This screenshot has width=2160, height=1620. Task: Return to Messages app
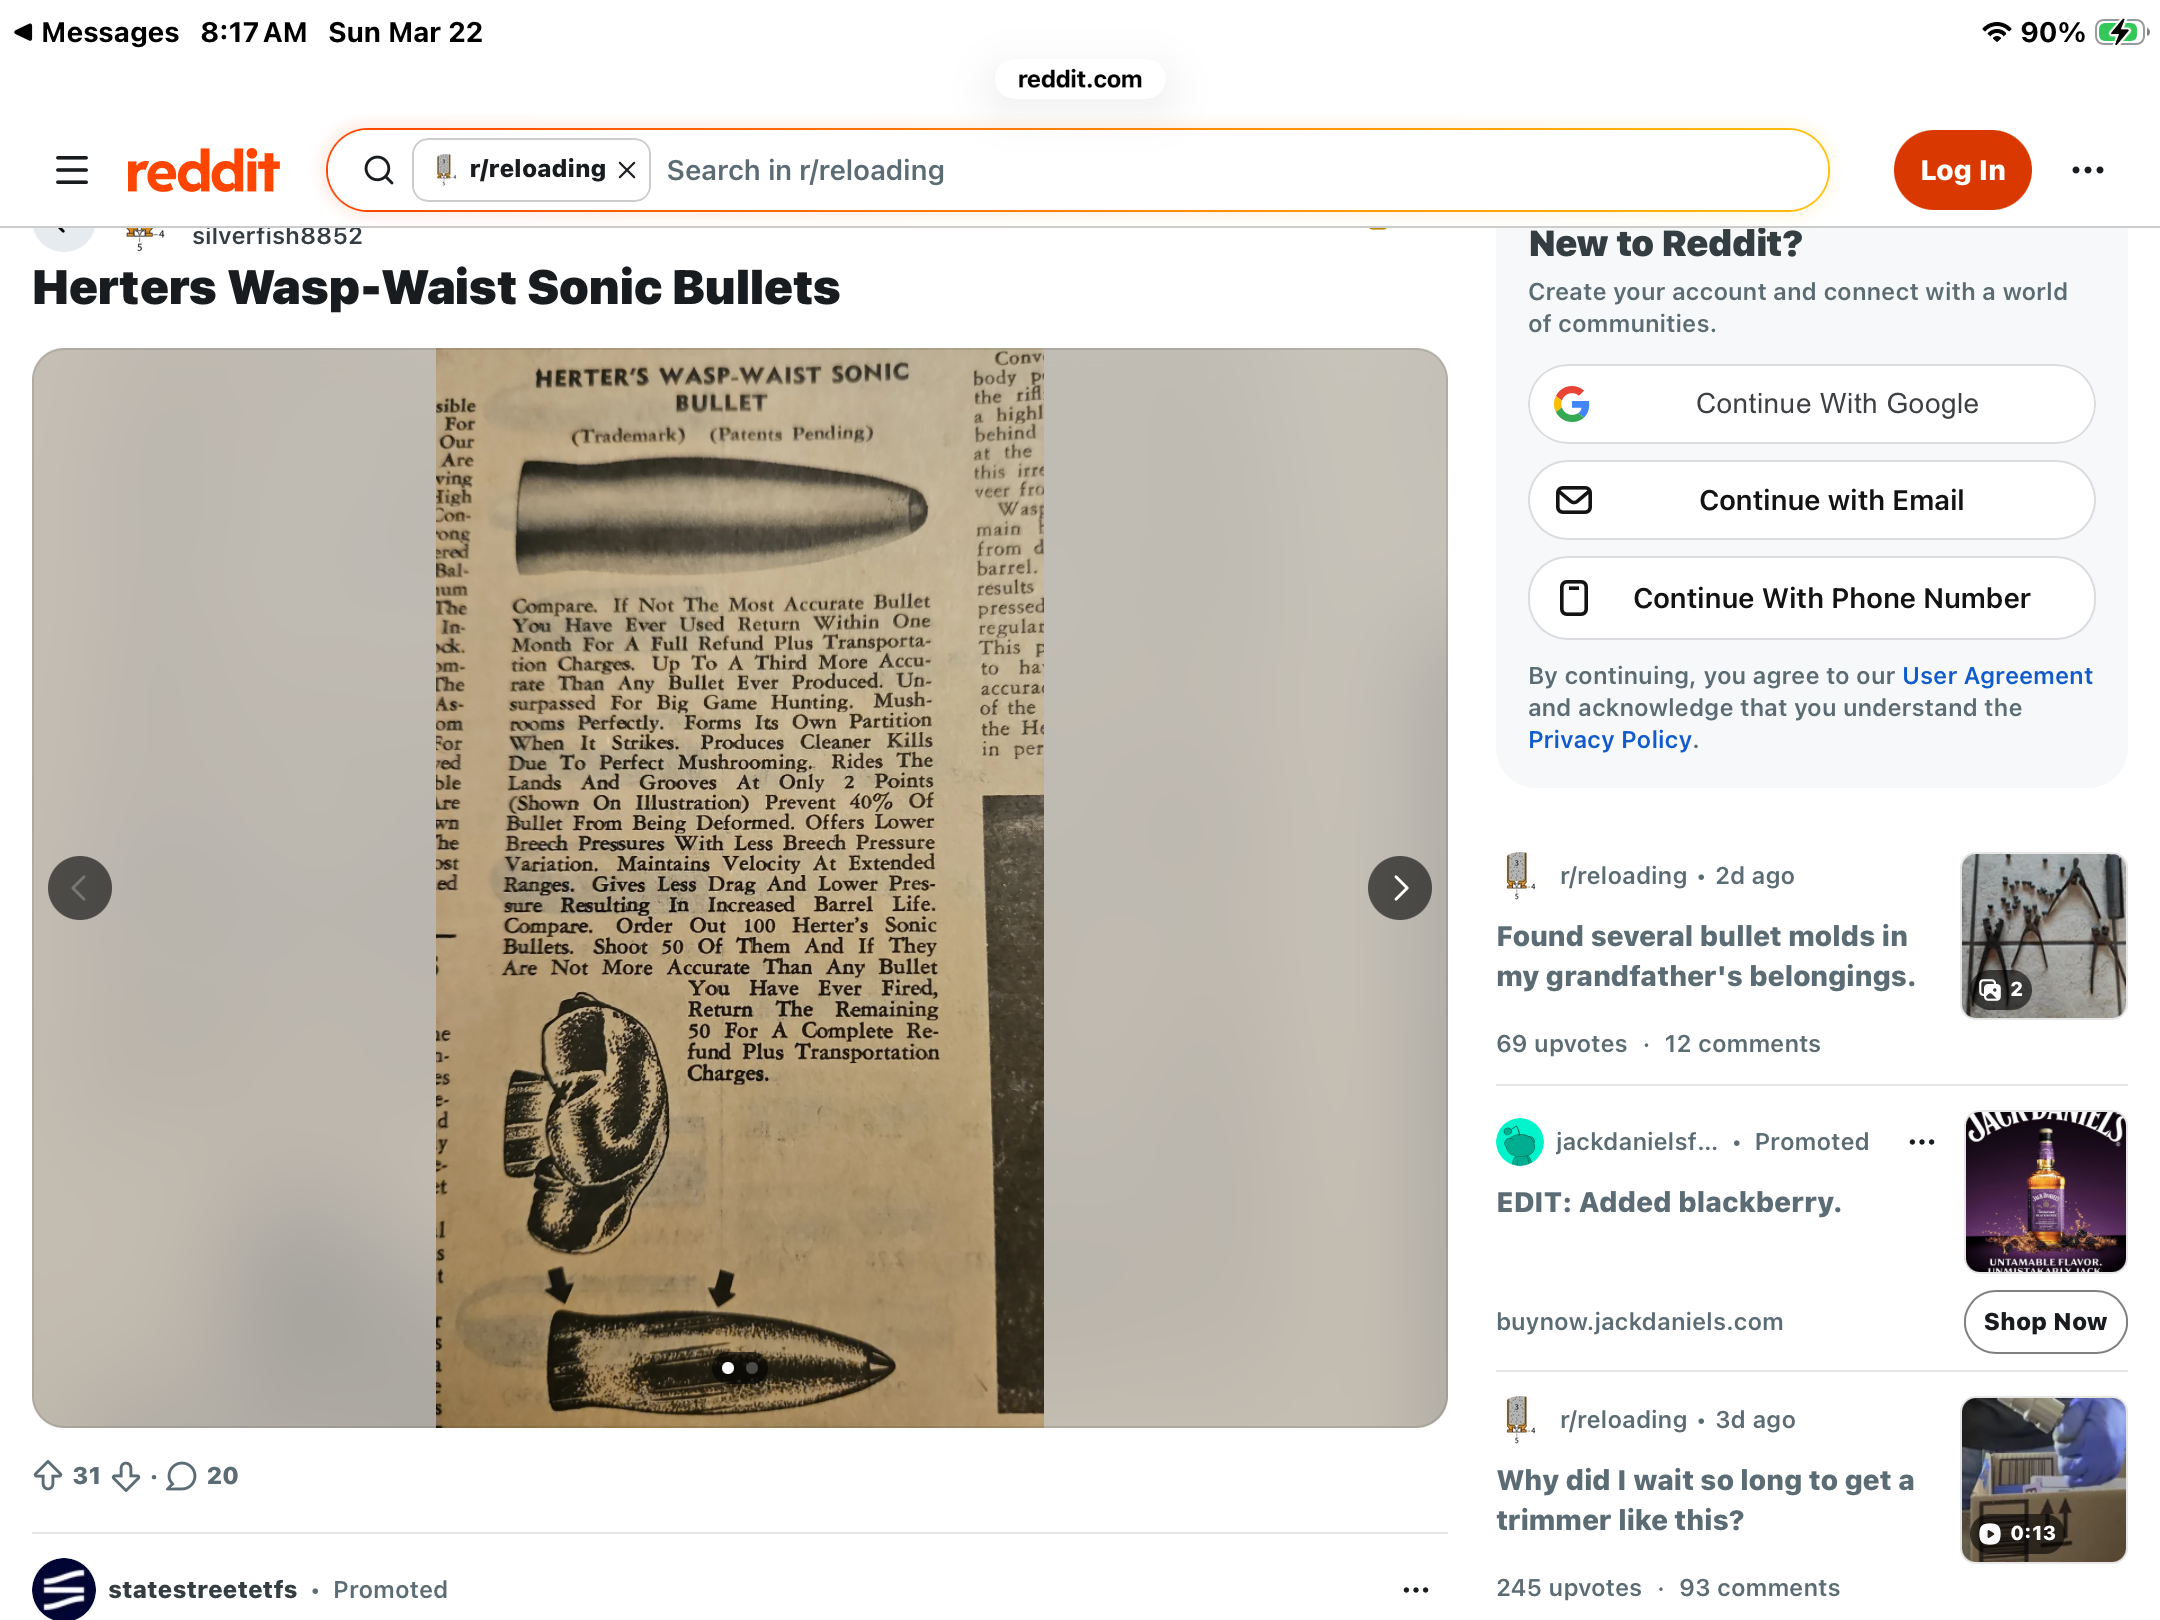[96, 32]
